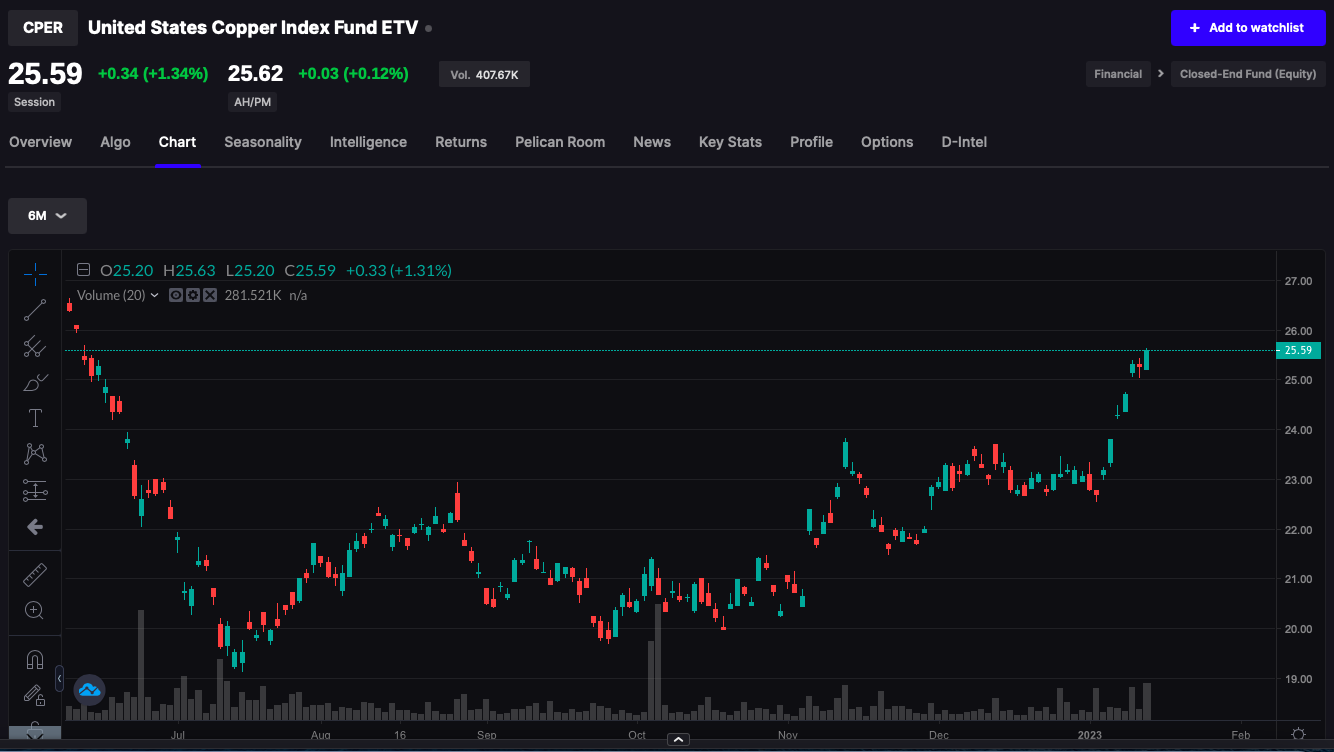Click the CPER ticker badge
Viewport: 1334px width, 752px height.
pyautogui.click(x=43, y=28)
